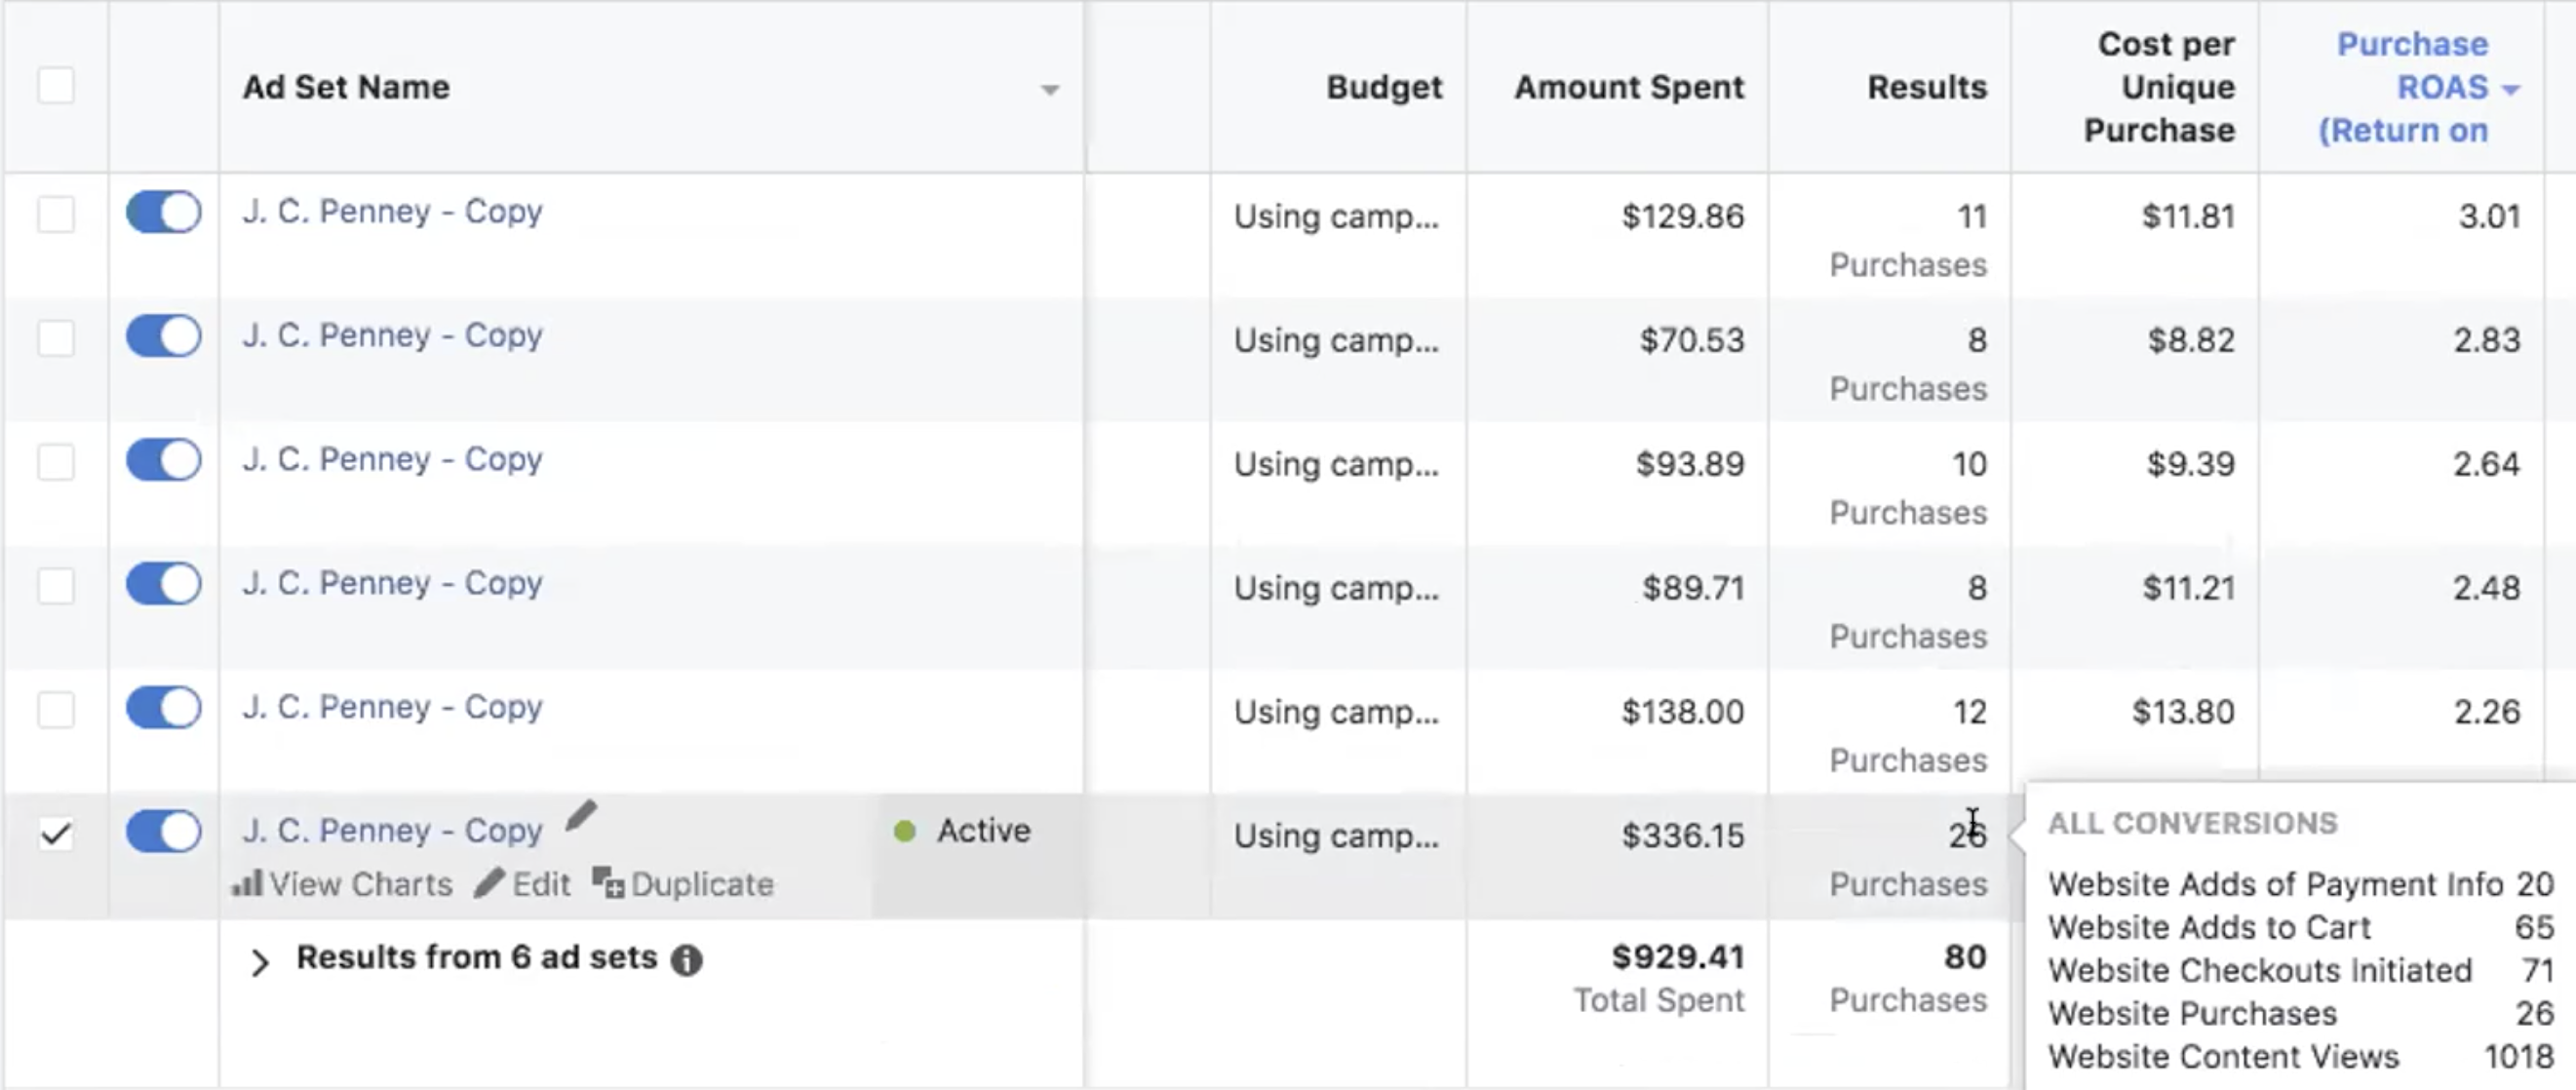Image resolution: width=2576 pixels, height=1090 pixels.
Task: Uncheck the checkbox of the selected ad set row
Action: [x=56, y=831]
